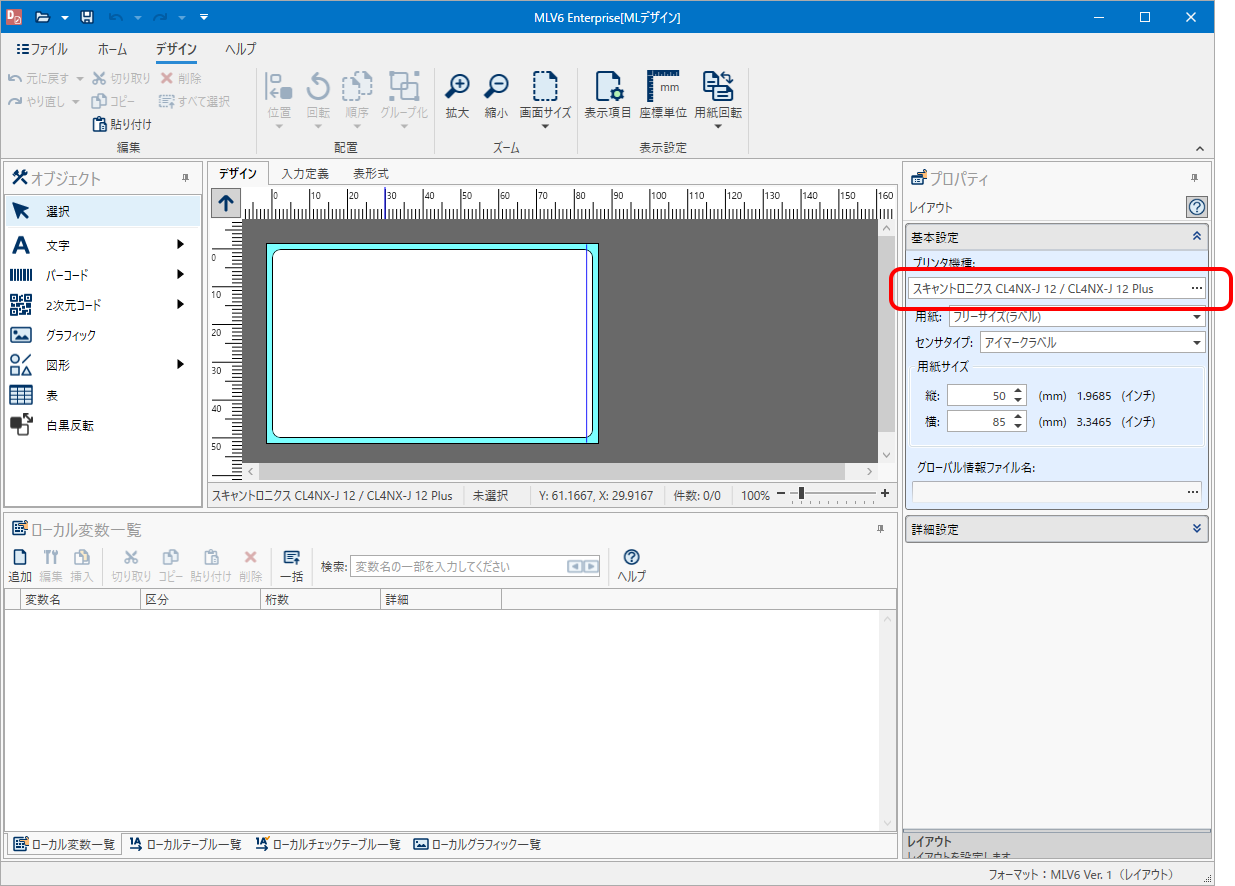Toggle the プロパティ panel pushpin

tap(1194, 178)
